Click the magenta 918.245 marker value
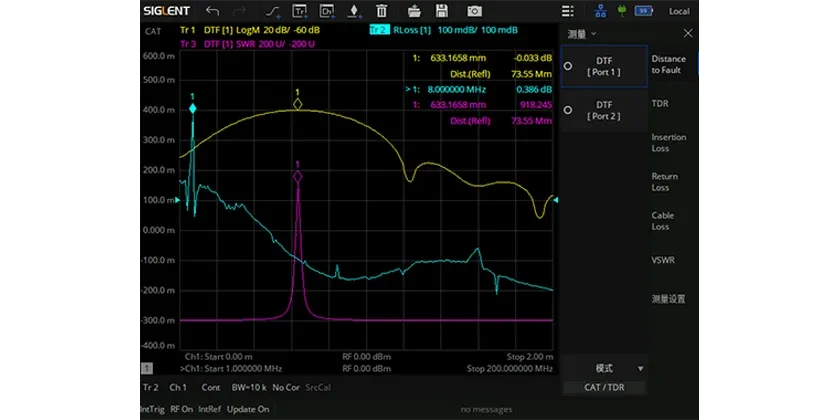Image resolution: width=840 pixels, height=420 pixels. click(x=536, y=105)
